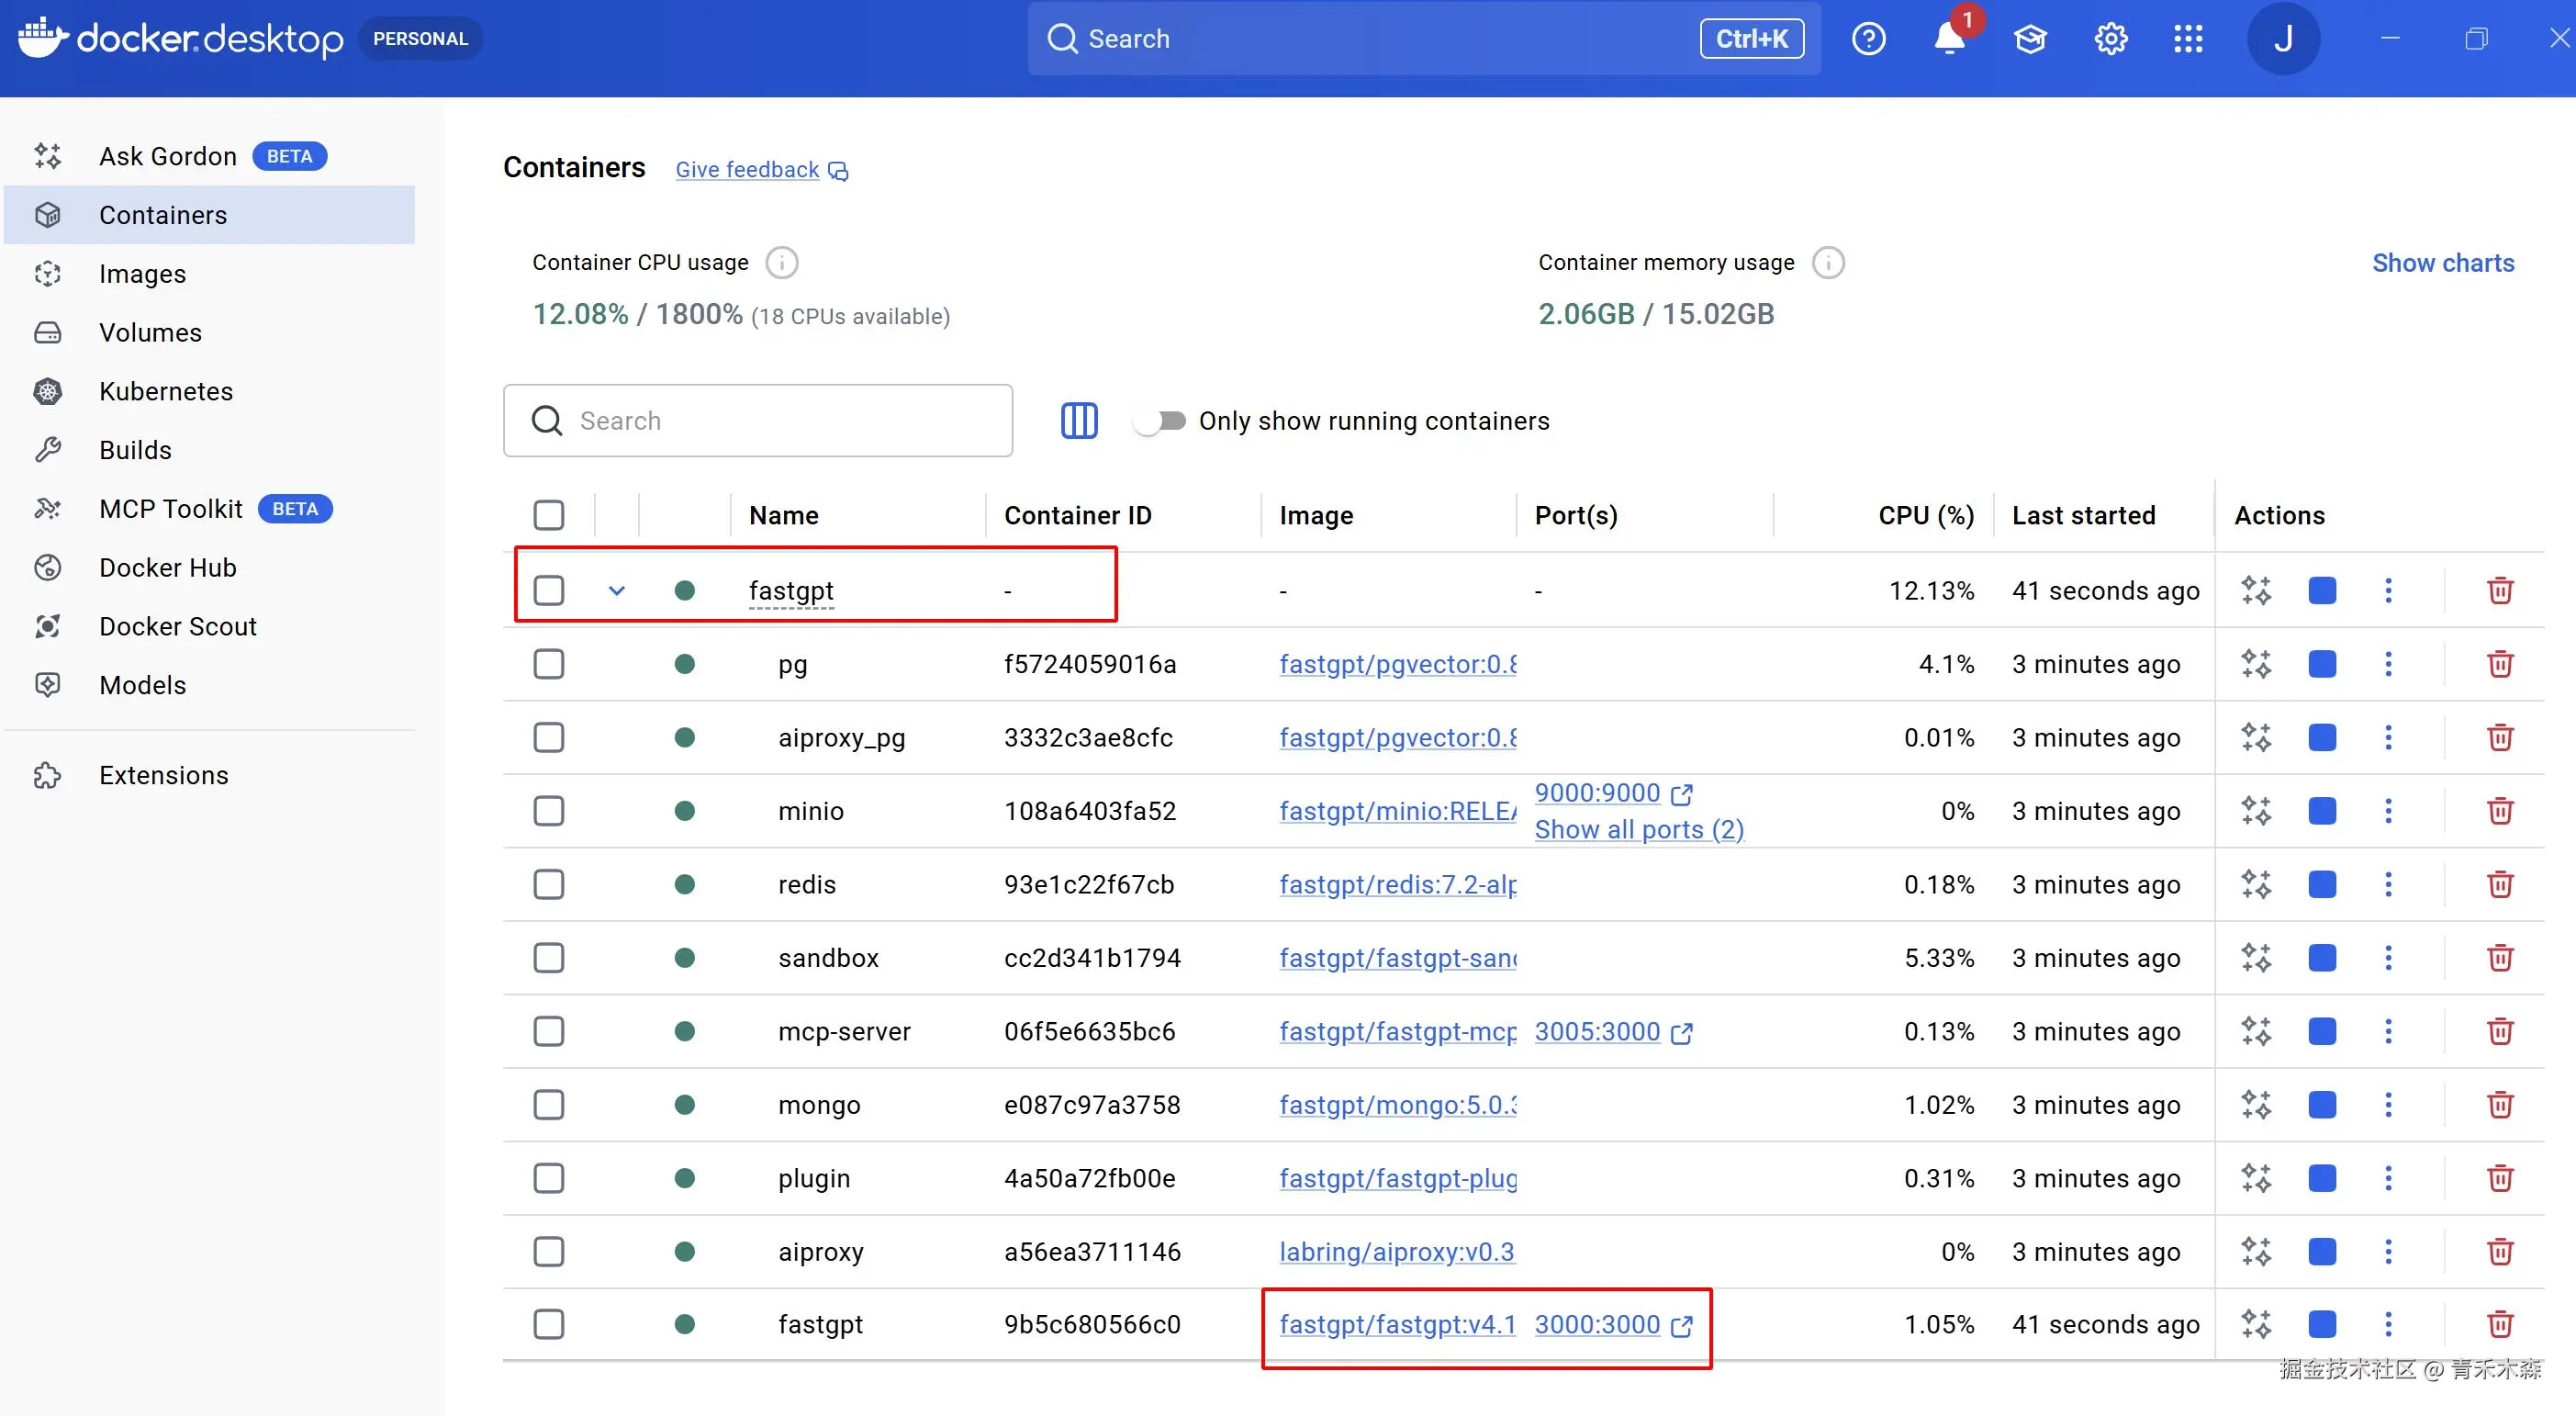
Task: Tick the checkbox for minio container
Action: pos(548,810)
